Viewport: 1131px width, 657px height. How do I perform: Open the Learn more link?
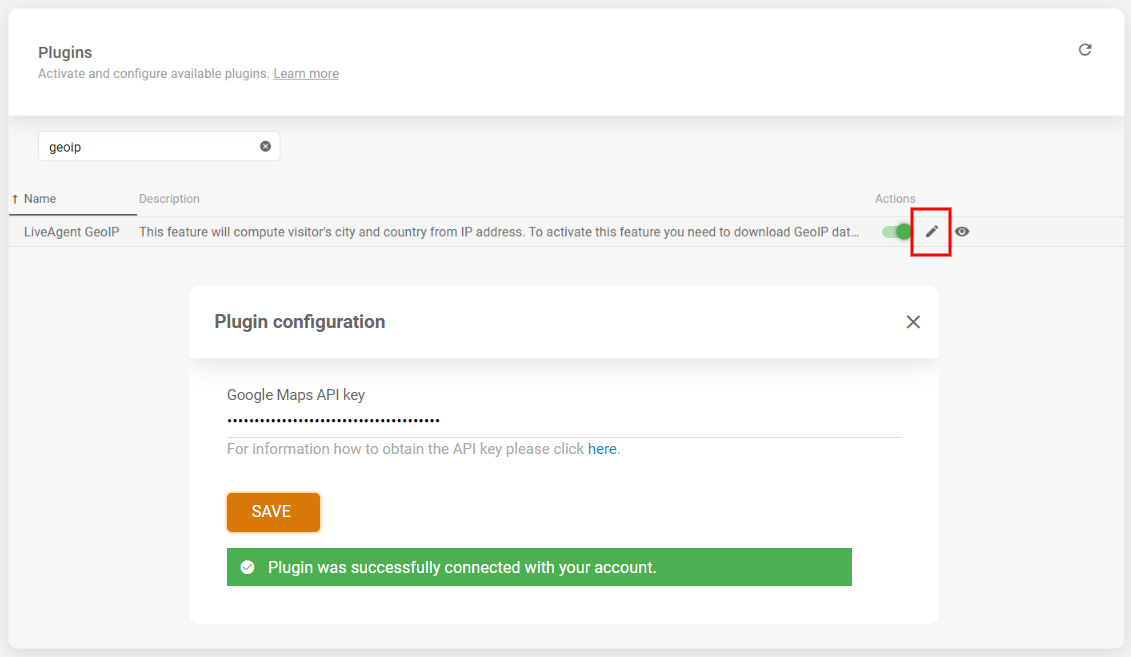point(306,74)
